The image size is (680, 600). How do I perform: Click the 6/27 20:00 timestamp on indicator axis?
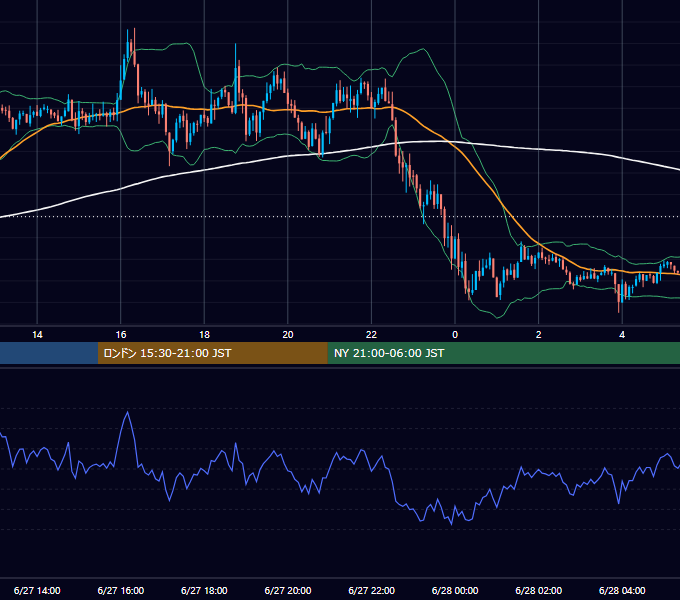[x=288, y=590]
